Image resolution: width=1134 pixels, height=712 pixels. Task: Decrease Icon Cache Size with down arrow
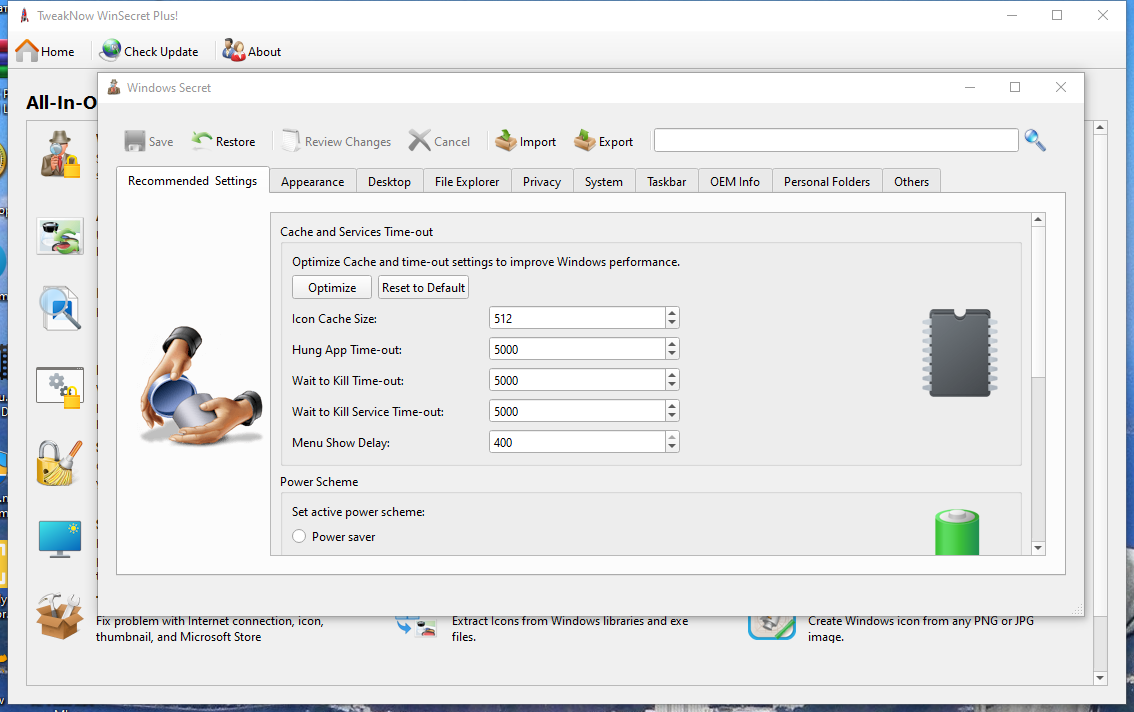[672, 323]
